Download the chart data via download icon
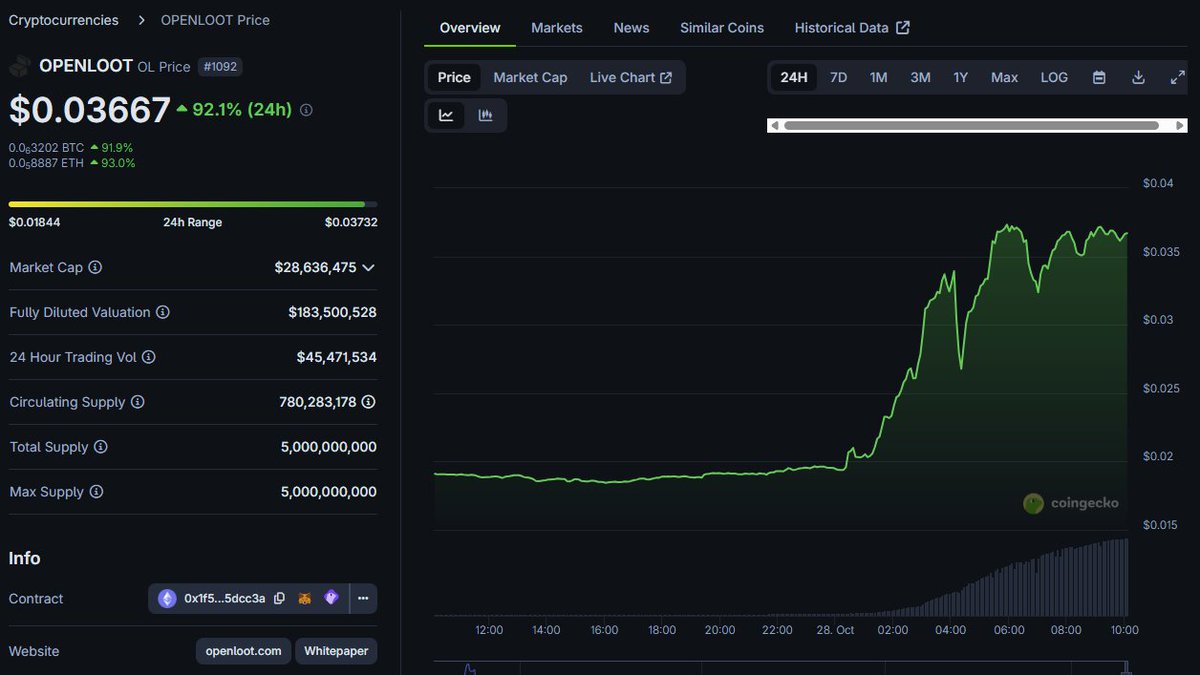This screenshot has width=1200, height=675. [x=1139, y=77]
